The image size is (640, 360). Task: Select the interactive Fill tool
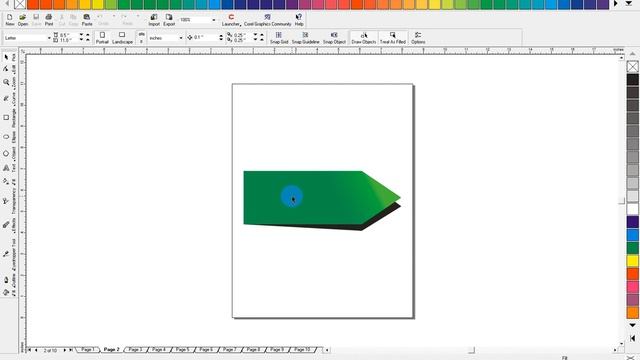6,182
